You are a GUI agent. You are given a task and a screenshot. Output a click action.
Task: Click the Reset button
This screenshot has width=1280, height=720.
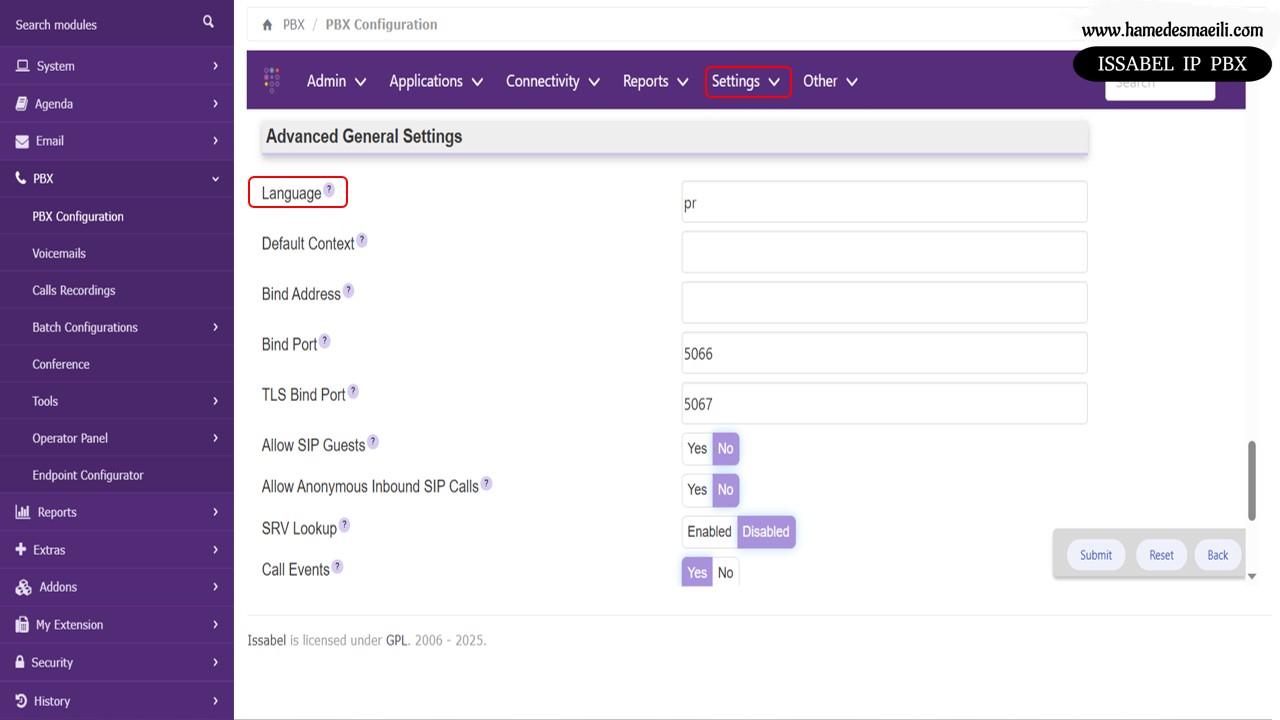[x=1161, y=555]
